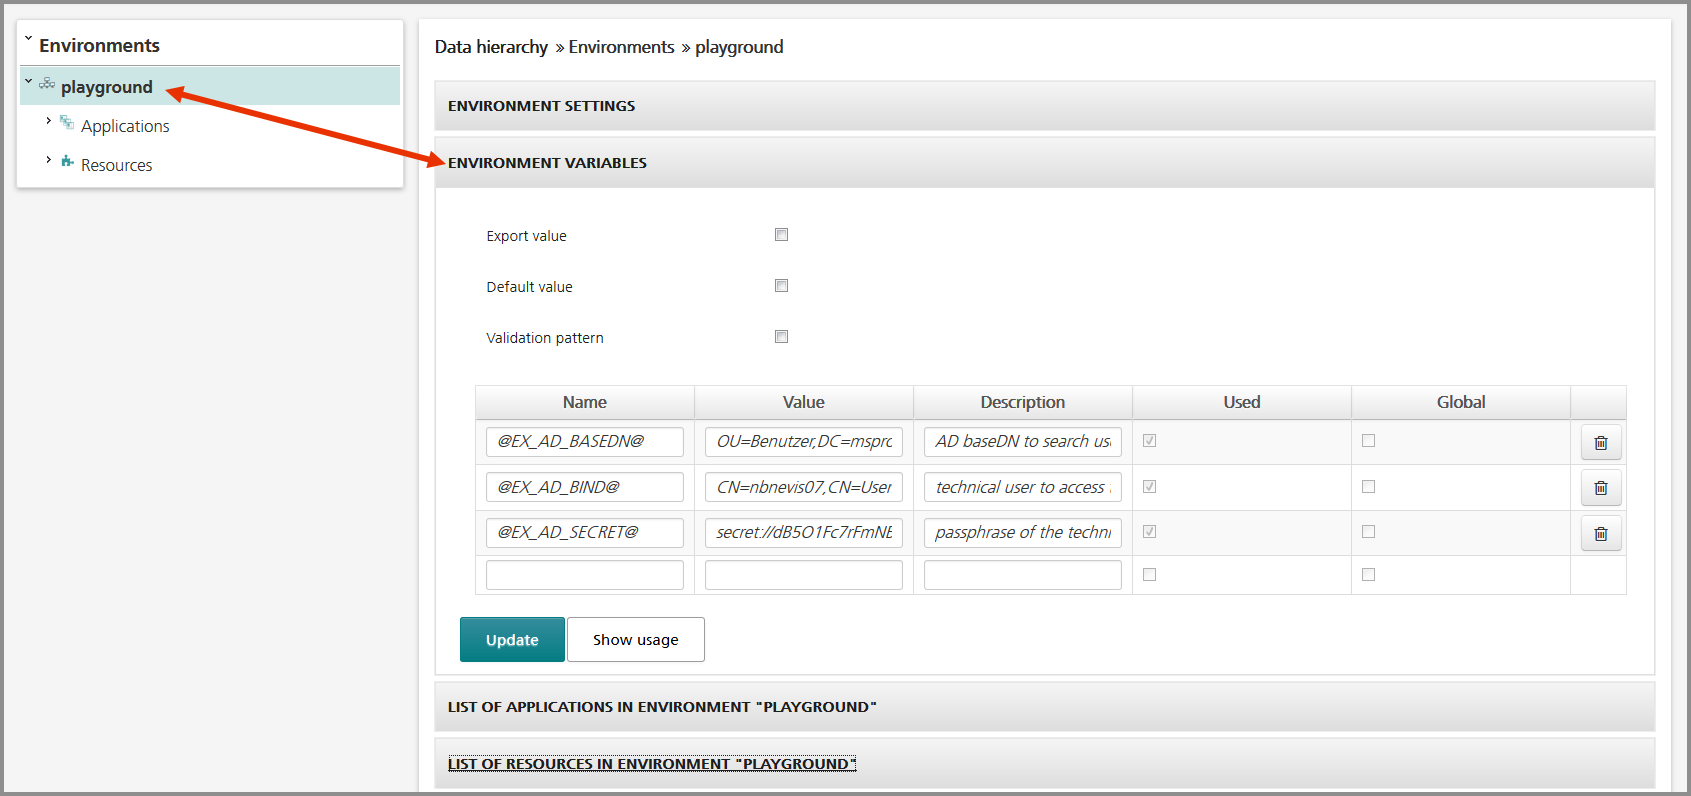Edit the technical user description field

coord(1023,487)
